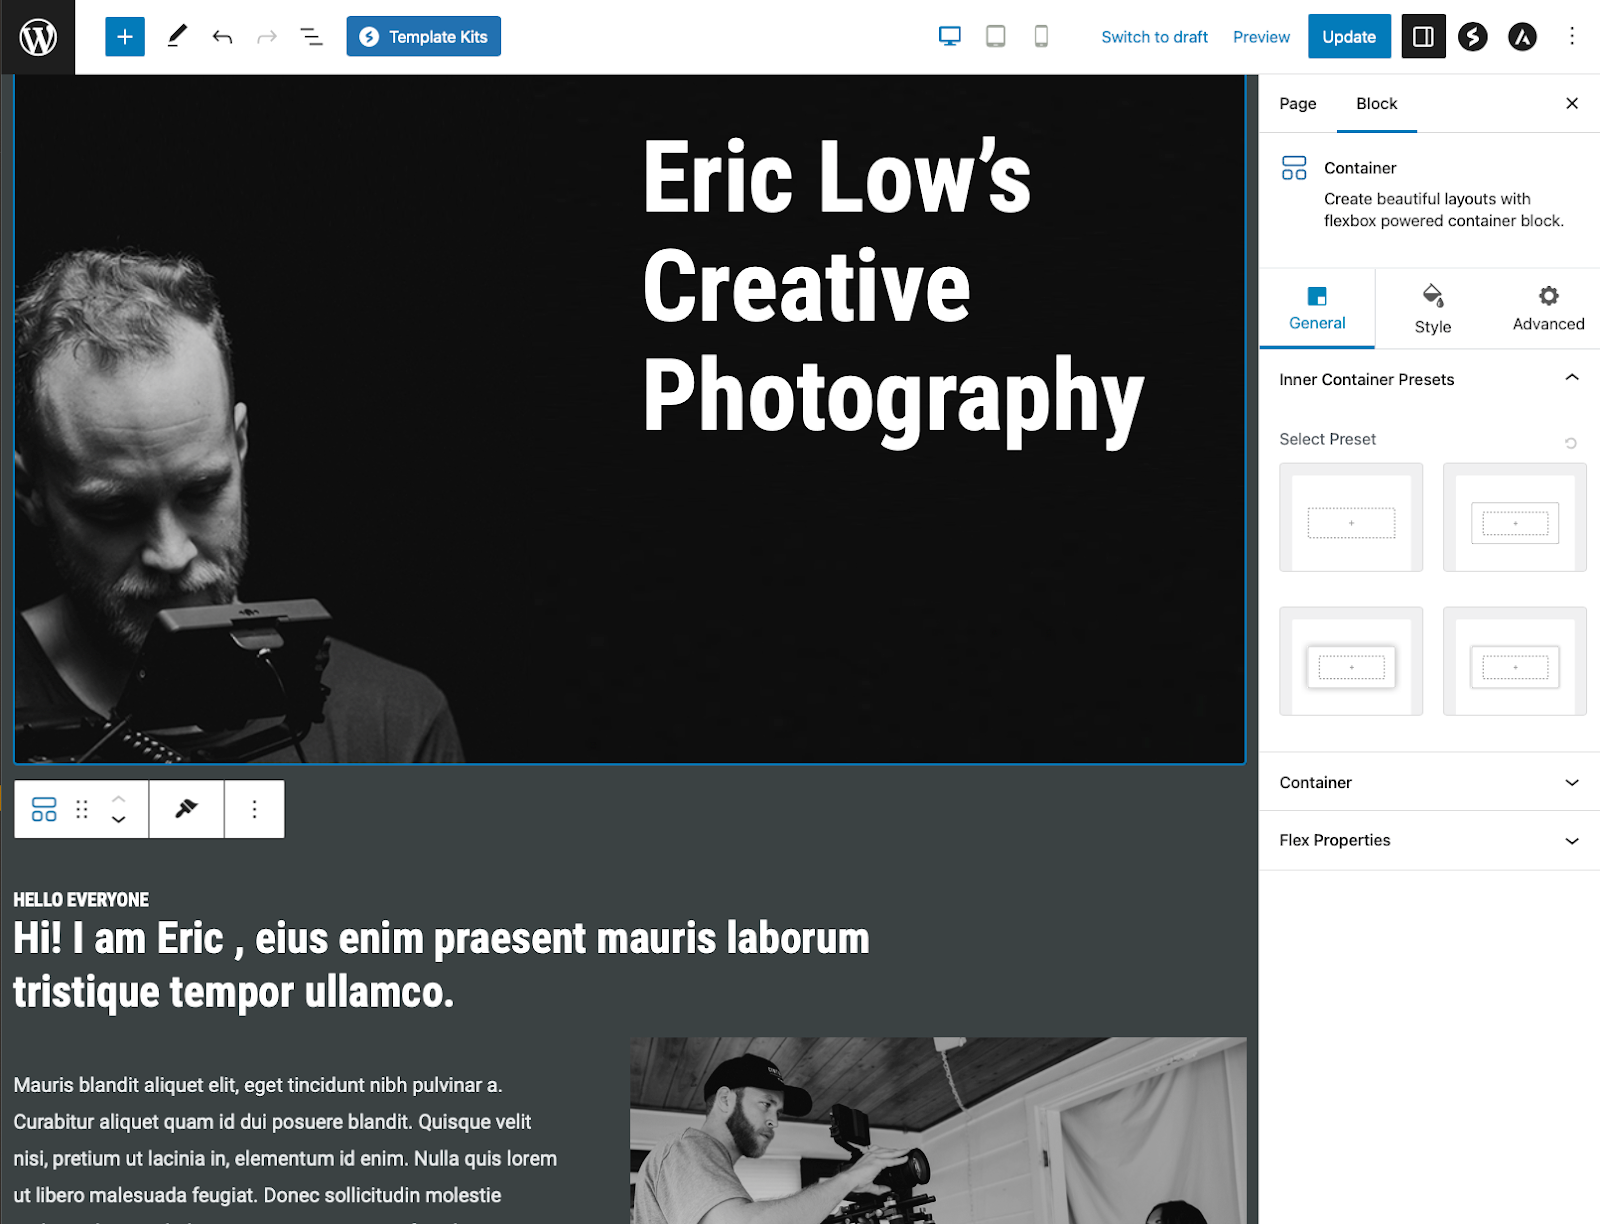Open the document List View

tap(310, 36)
